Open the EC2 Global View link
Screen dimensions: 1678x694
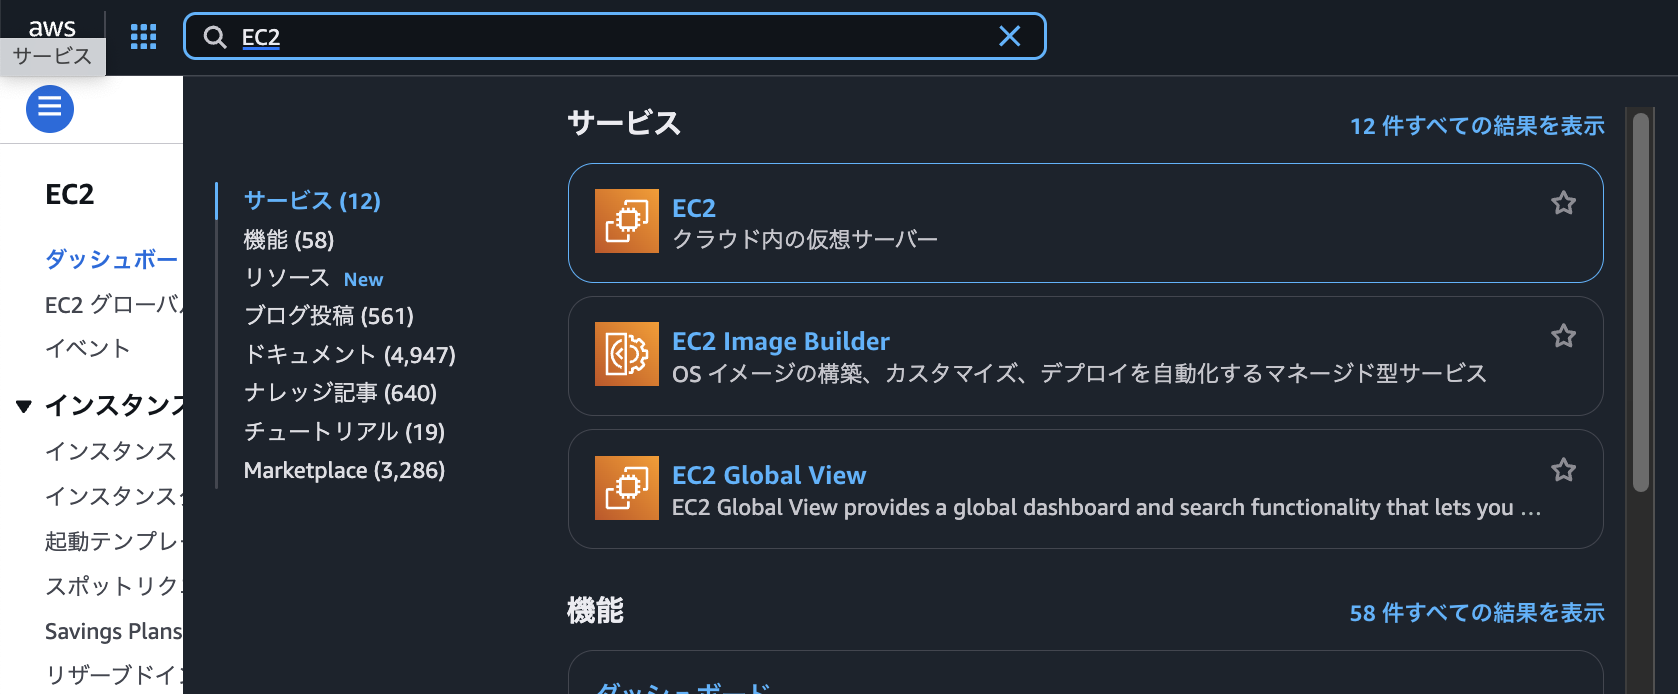(769, 475)
